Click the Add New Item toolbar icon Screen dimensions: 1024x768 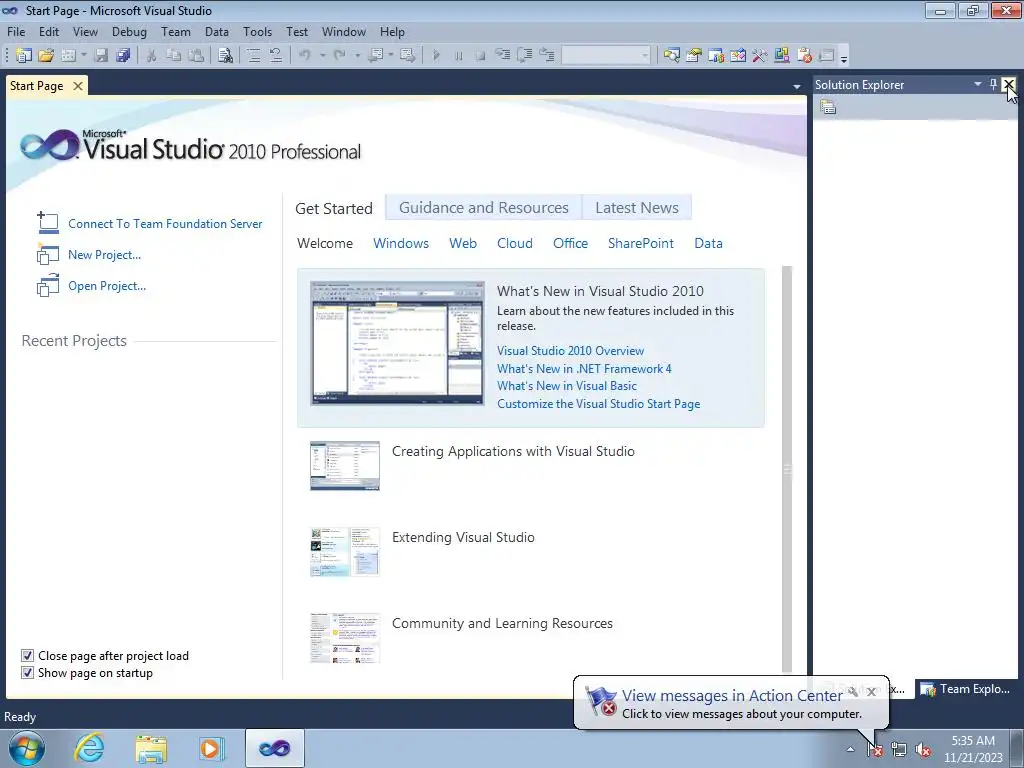coord(68,56)
